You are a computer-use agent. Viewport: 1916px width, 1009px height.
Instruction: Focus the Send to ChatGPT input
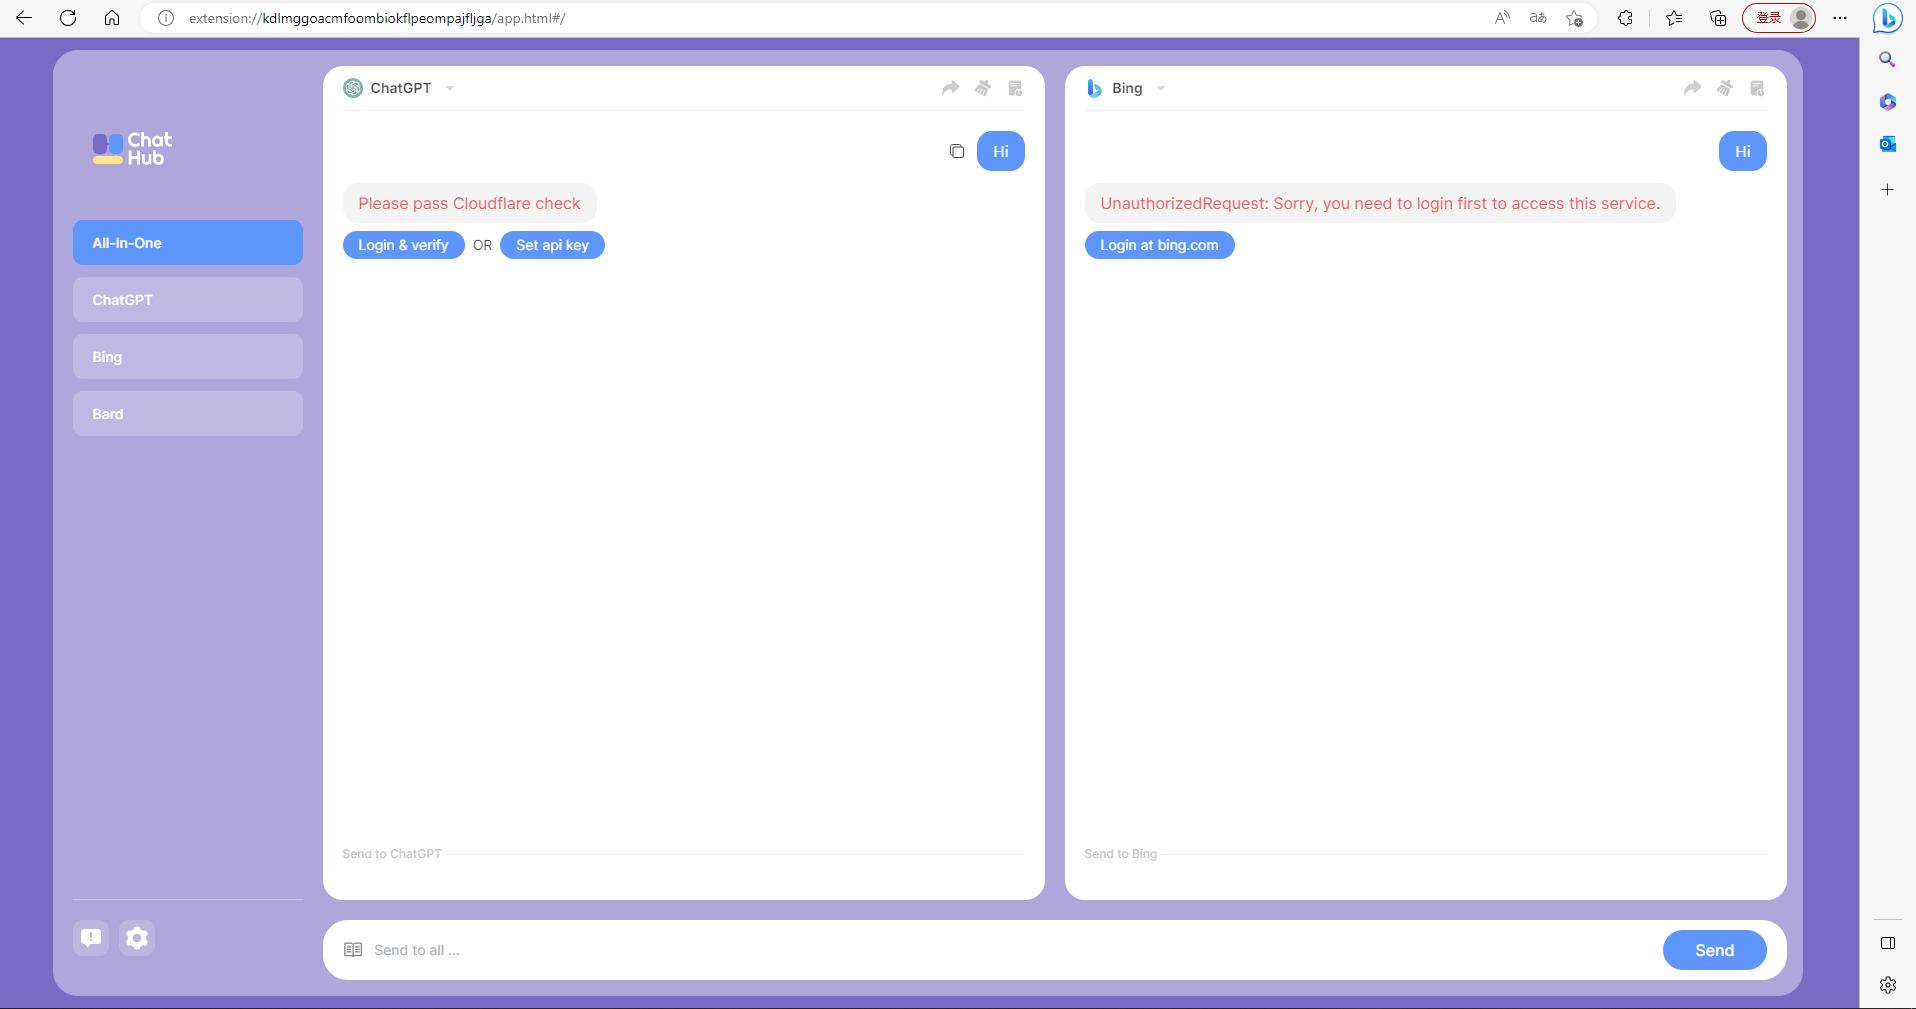[x=683, y=870]
